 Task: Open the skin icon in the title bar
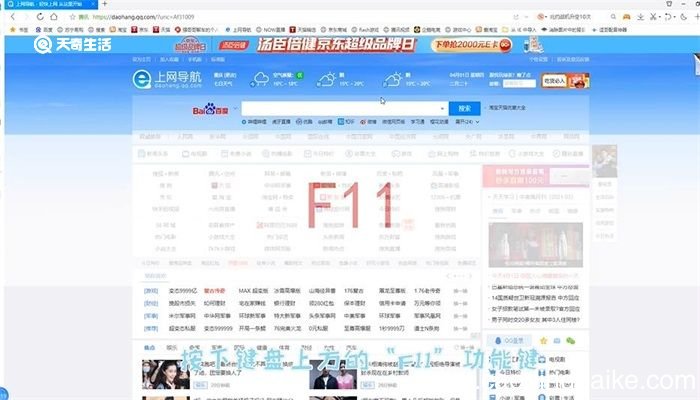pyautogui.click(x=669, y=4)
